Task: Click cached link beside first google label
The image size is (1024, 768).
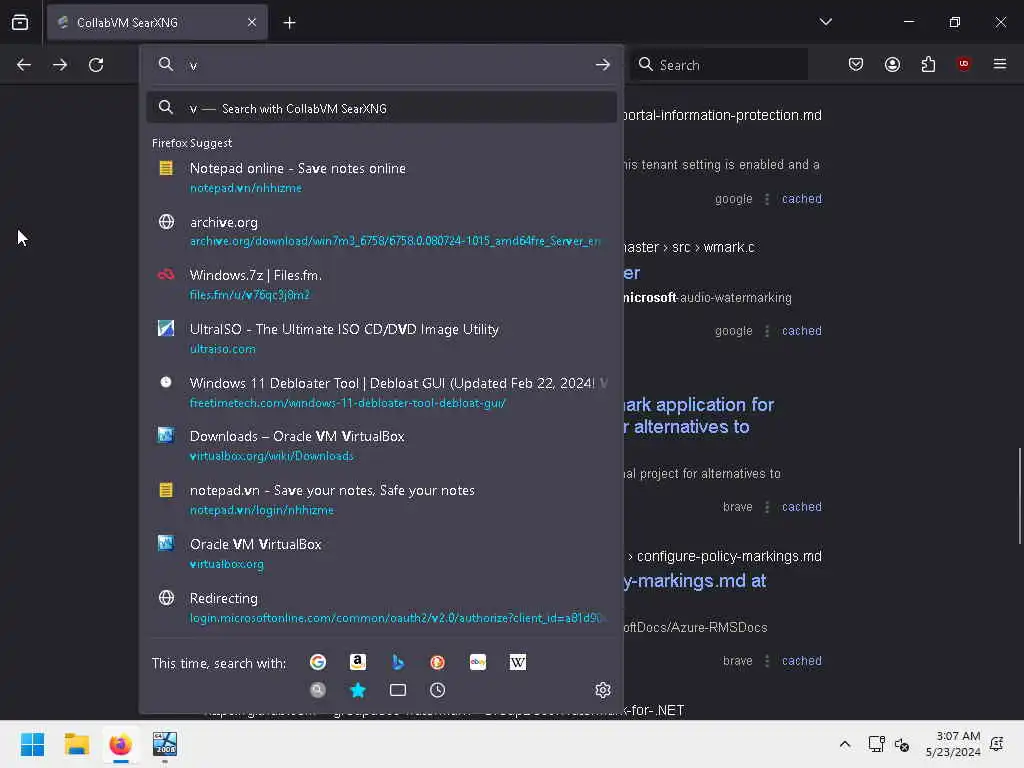Action: coord(801,199)
